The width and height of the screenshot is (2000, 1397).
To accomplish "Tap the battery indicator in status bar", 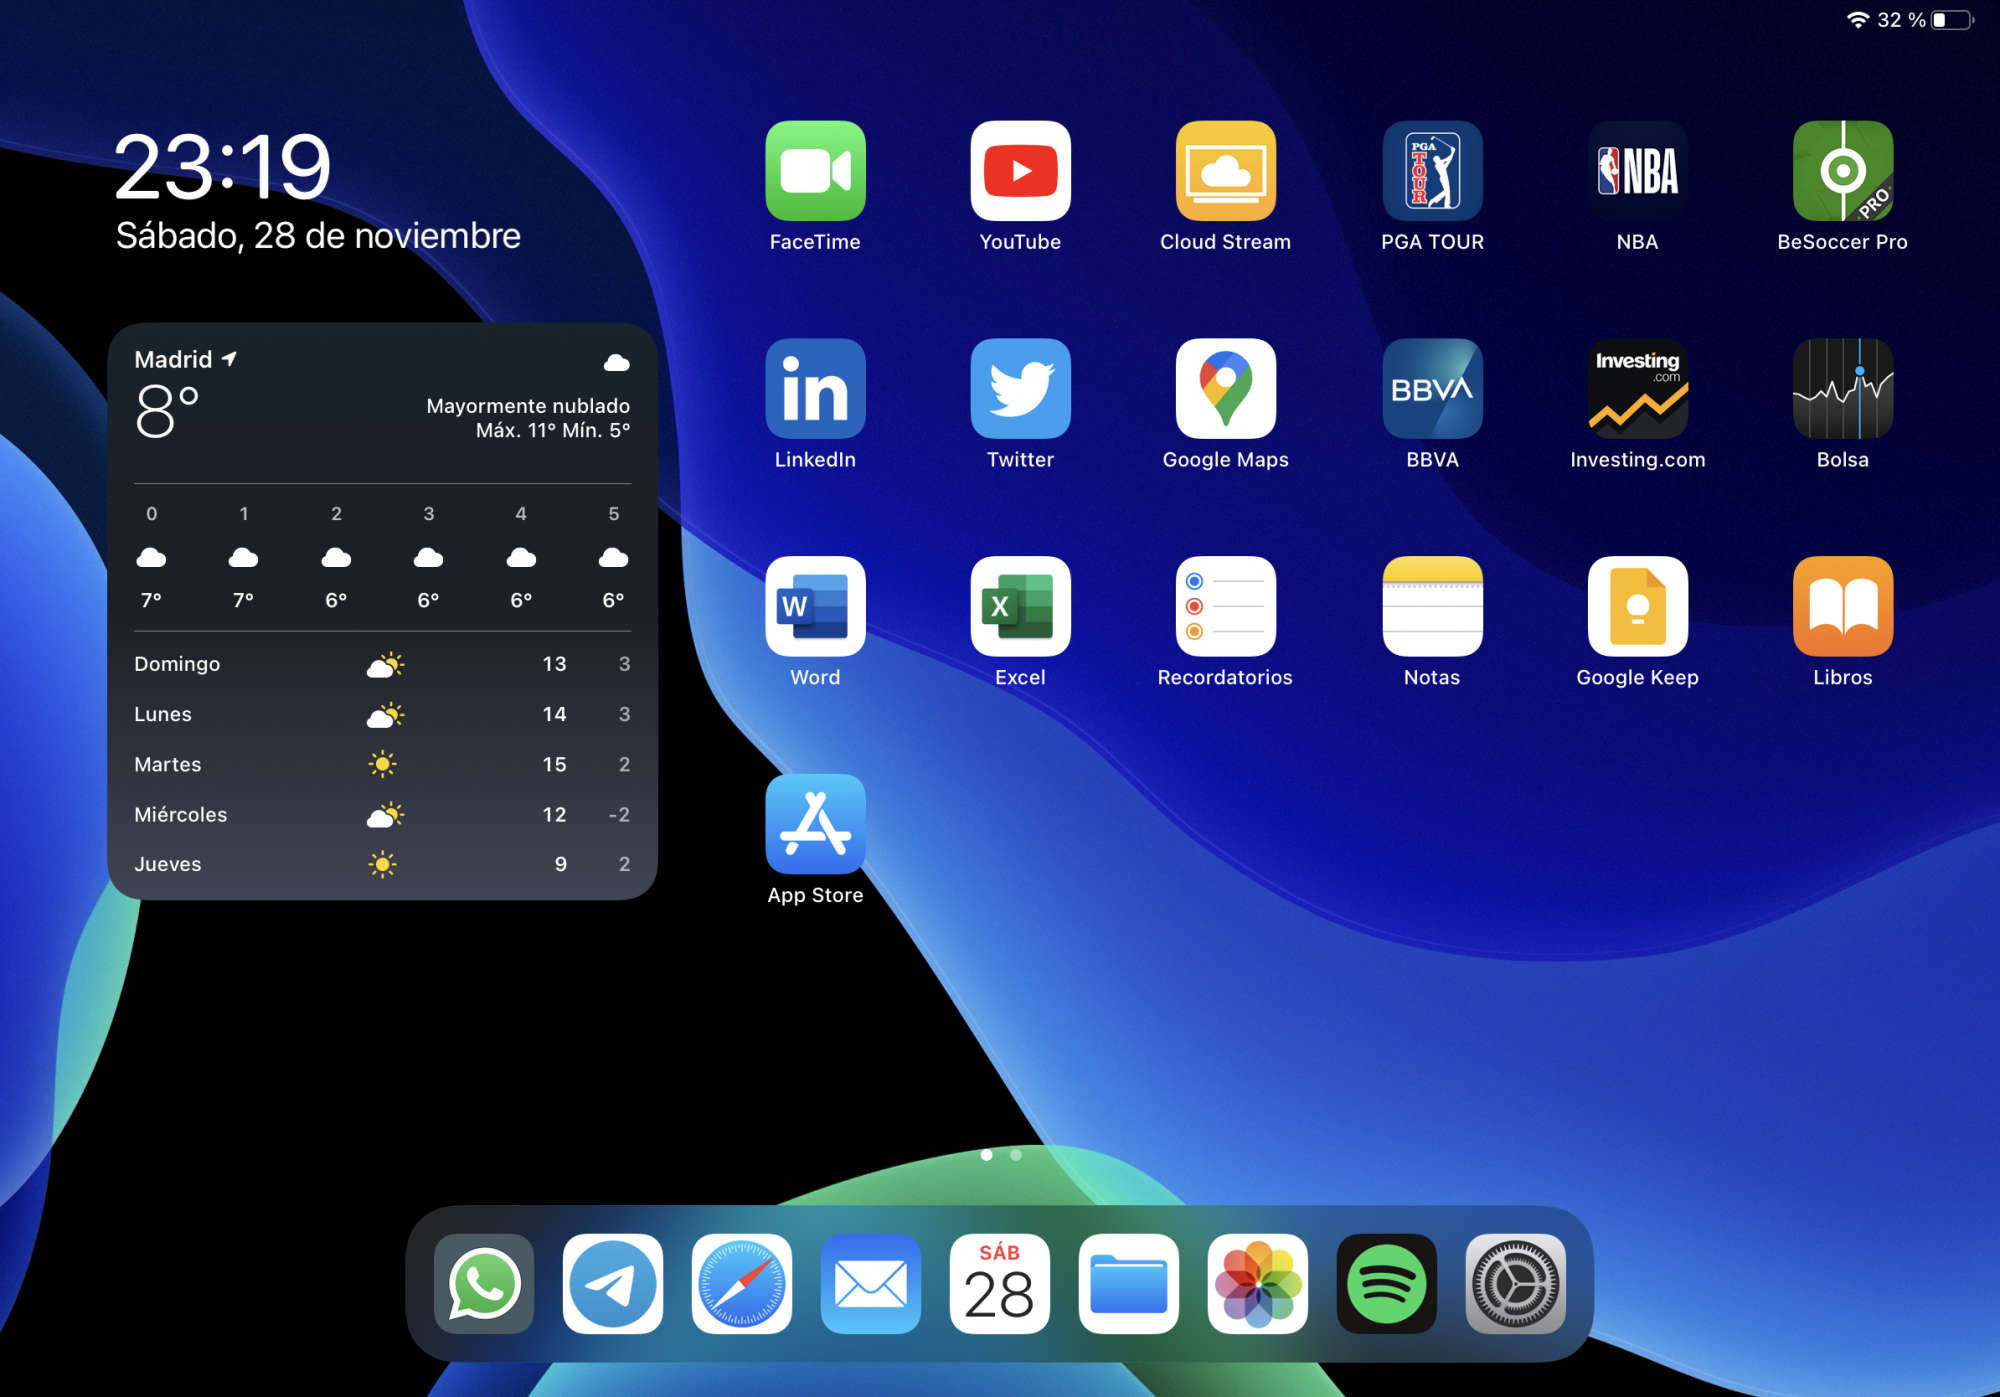I will (x=1952, y=20).
